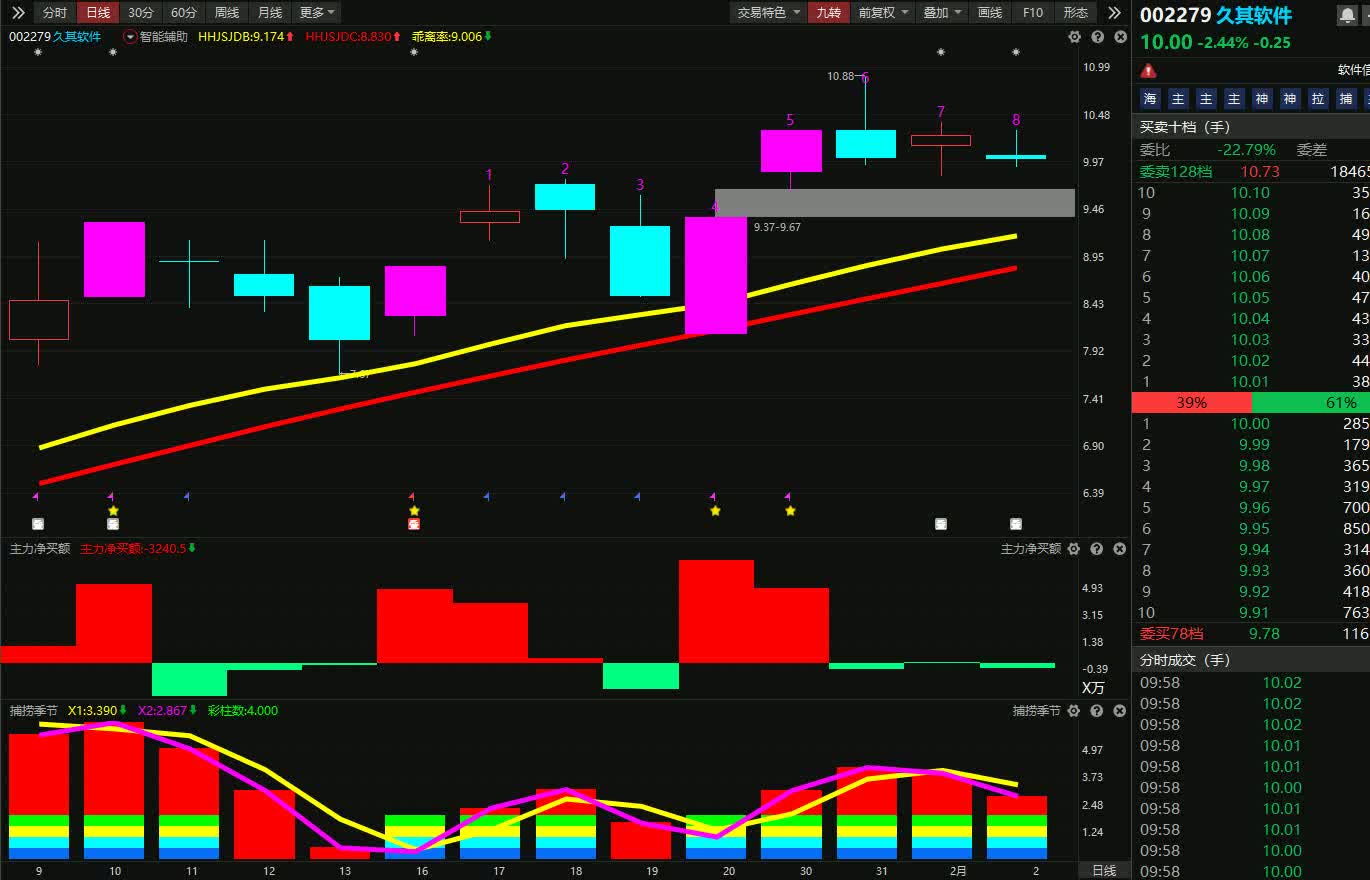Click yellow star marker under date 30
This screenshot has height=880, width=1370.
(790, 511)
